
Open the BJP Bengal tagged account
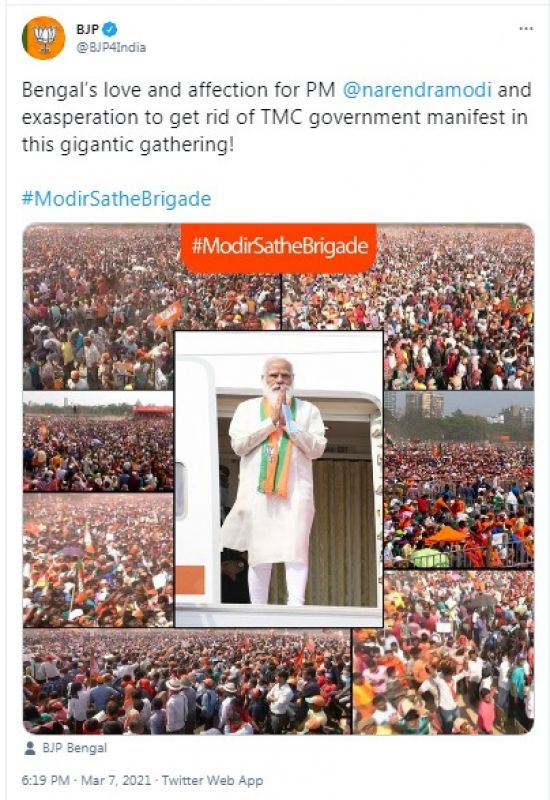click(x=74, y=748)
